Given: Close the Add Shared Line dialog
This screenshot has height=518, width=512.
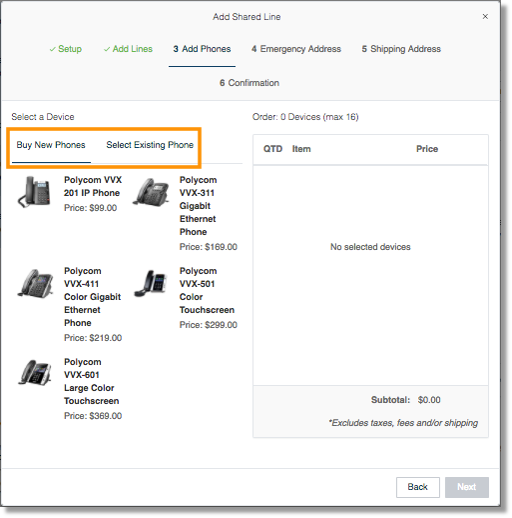Looking at the screenshot, I should 485,16.
